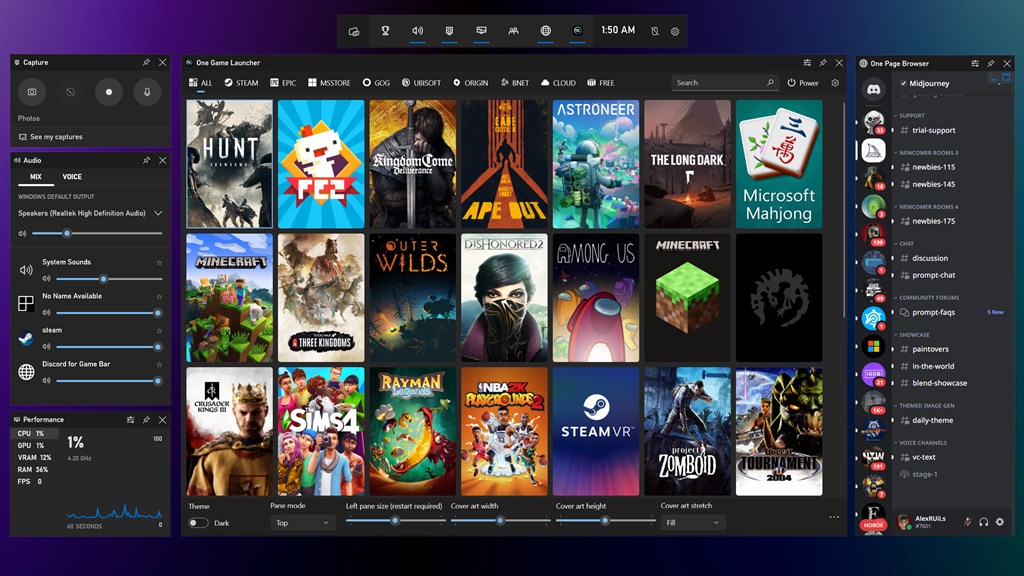Open One Game Launcher settings gear
Image resolution: width=1024 pixels, height=576 pixels.
click(835, 83)
